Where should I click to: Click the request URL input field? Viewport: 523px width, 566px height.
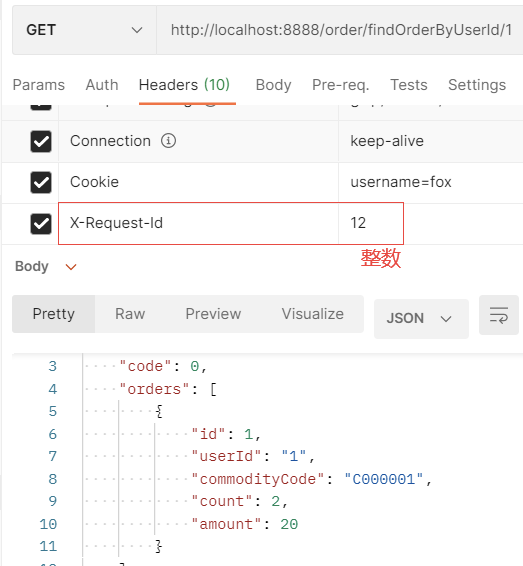click(340, 30)
